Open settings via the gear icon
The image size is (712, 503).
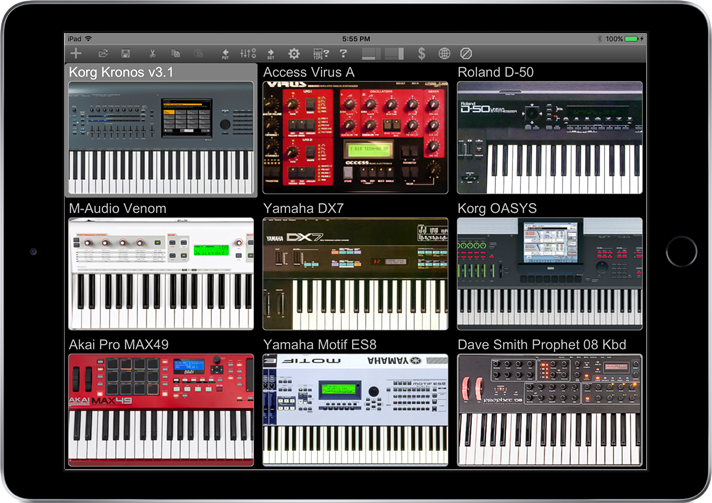294,53
